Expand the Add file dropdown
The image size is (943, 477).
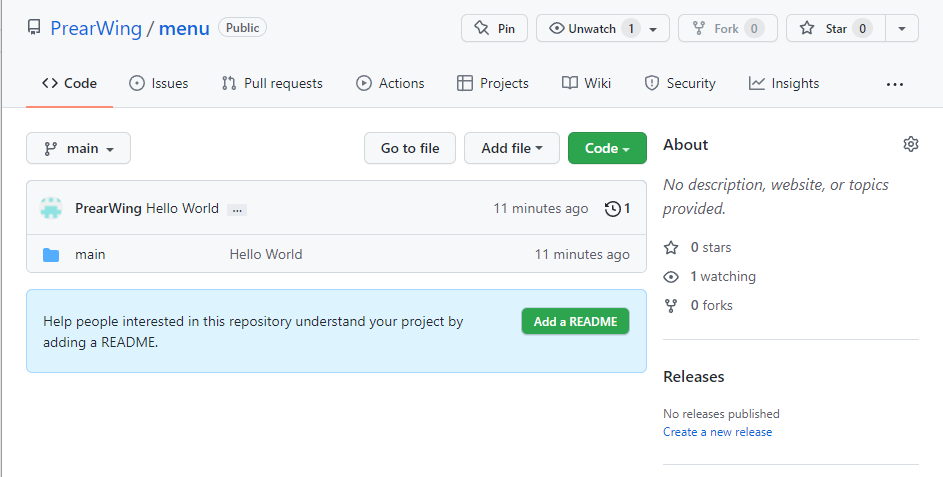pyautogui.click(x=512, y=148)
